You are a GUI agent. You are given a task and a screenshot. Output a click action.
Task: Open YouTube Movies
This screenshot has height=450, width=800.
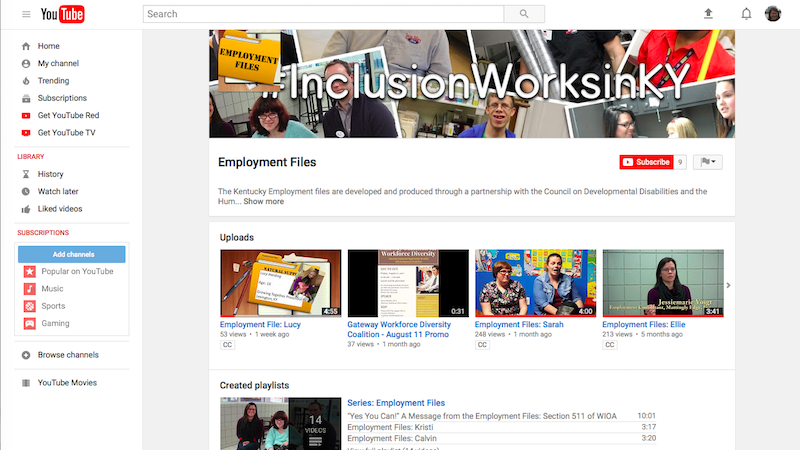coord(67,383)
